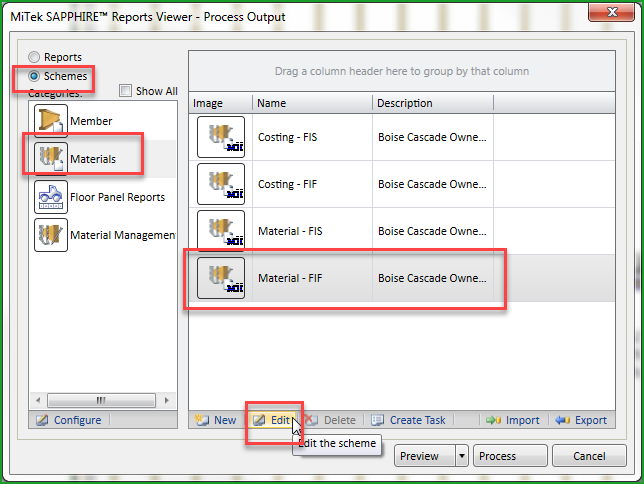Click the categories horizontal scrollbar thumb
Image resolution: width=644 pixels, height=484 pixels.
[101, 400]
